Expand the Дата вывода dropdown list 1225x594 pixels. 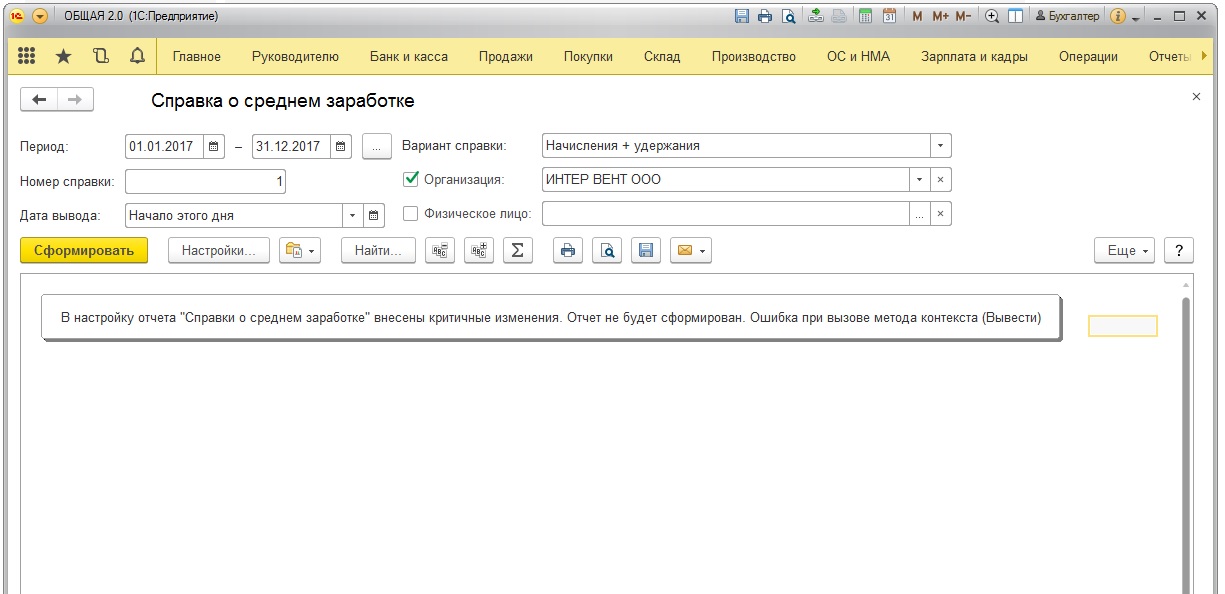[x=352, y=215]
